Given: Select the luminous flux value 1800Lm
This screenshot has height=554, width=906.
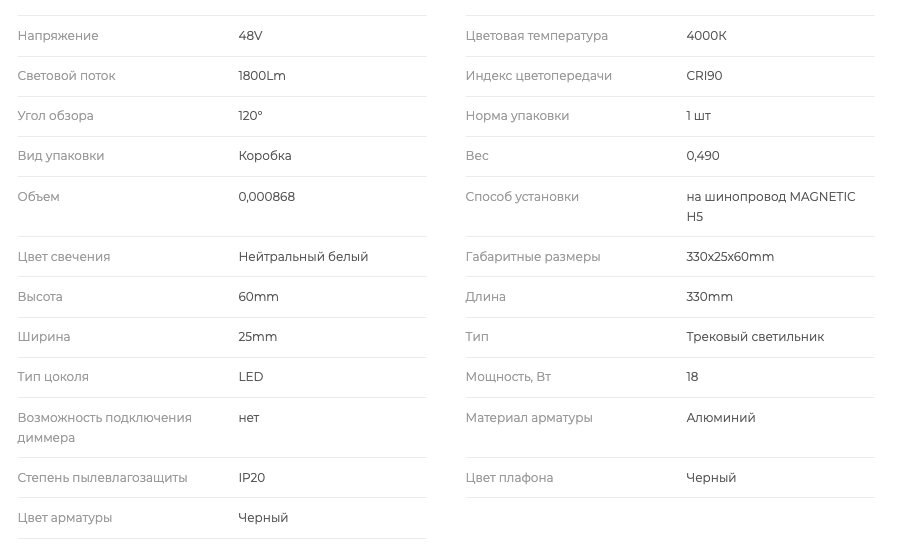Looking at the screenshot, I should click(262, 76).
